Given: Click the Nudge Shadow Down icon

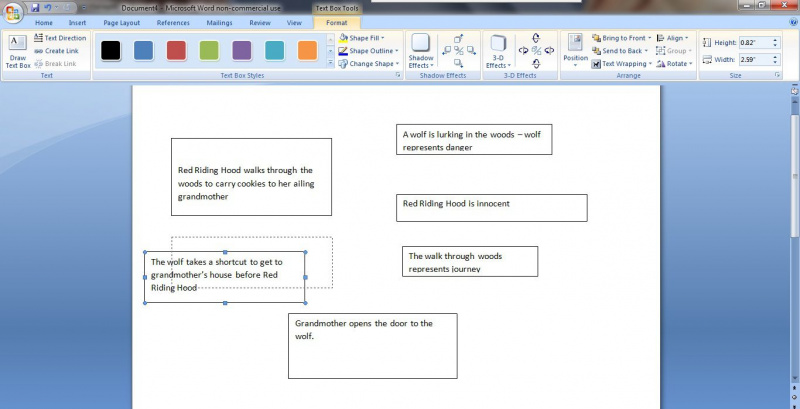Looking at the screenshot, I should [459, 63].
